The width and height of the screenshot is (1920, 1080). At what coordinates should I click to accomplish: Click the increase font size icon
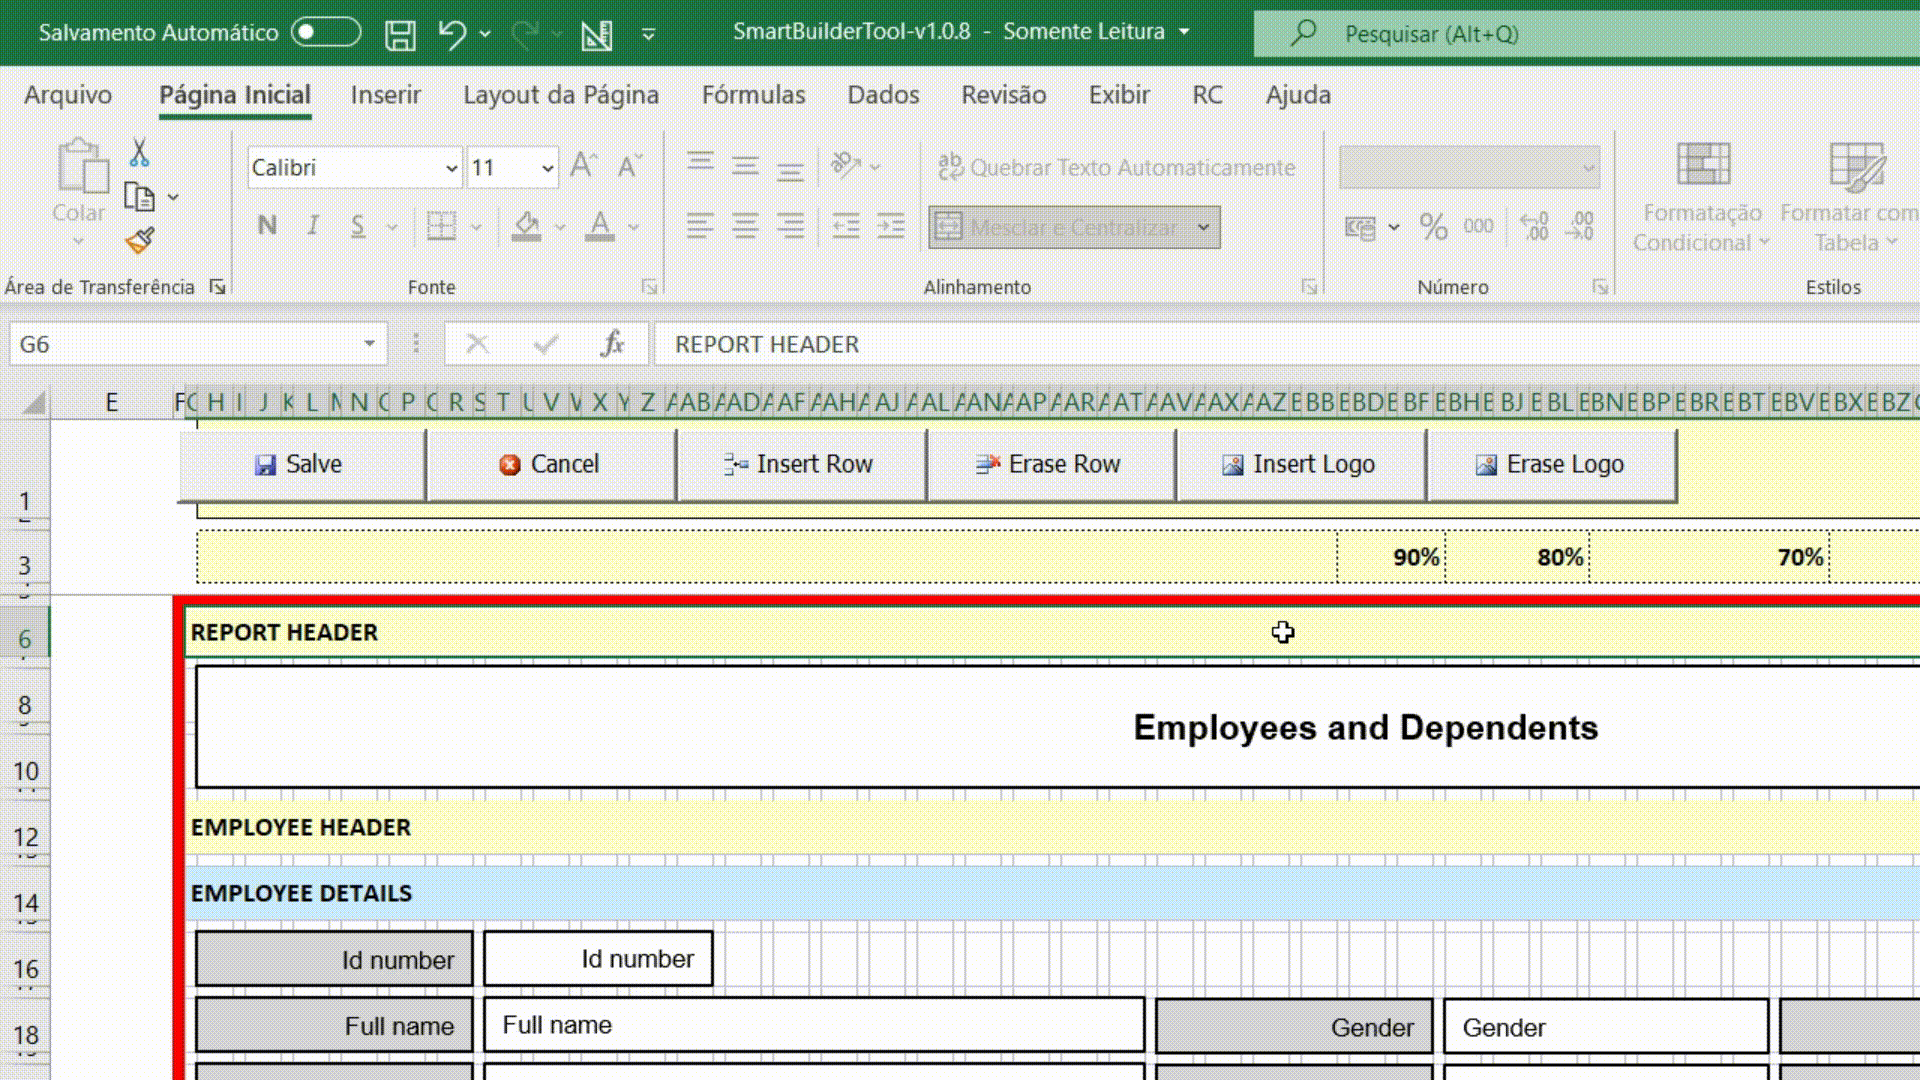583,166
